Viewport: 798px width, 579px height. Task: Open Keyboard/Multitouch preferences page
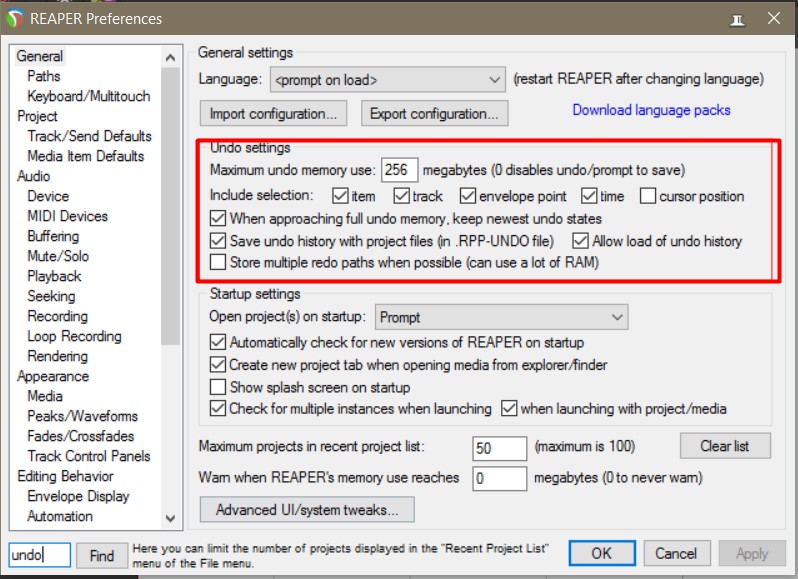click(x=89, y=96)
